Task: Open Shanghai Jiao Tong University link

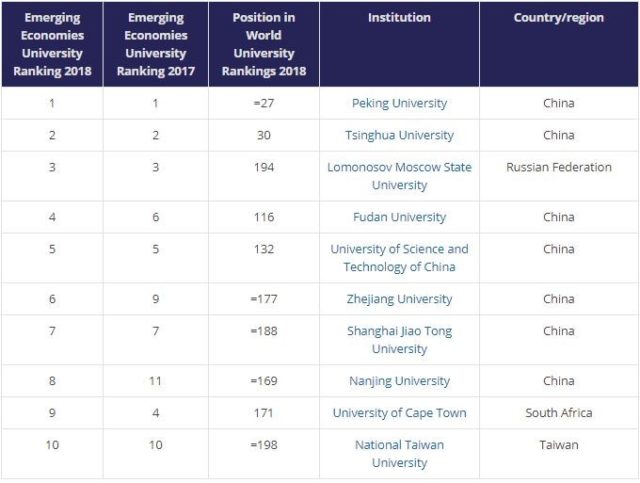Action: click(x=399, y=340)
